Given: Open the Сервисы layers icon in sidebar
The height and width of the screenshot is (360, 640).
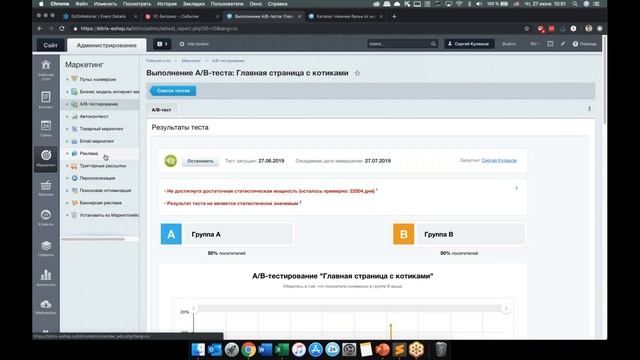Looking at the screenshot, I should click(x=46, y=245).
